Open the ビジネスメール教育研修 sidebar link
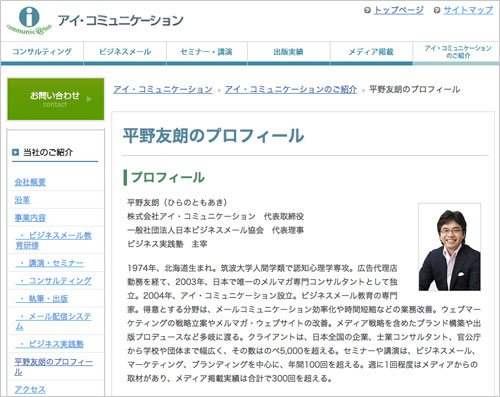The height and width of the screenshot is (397, 500). [x=54, y=240]
